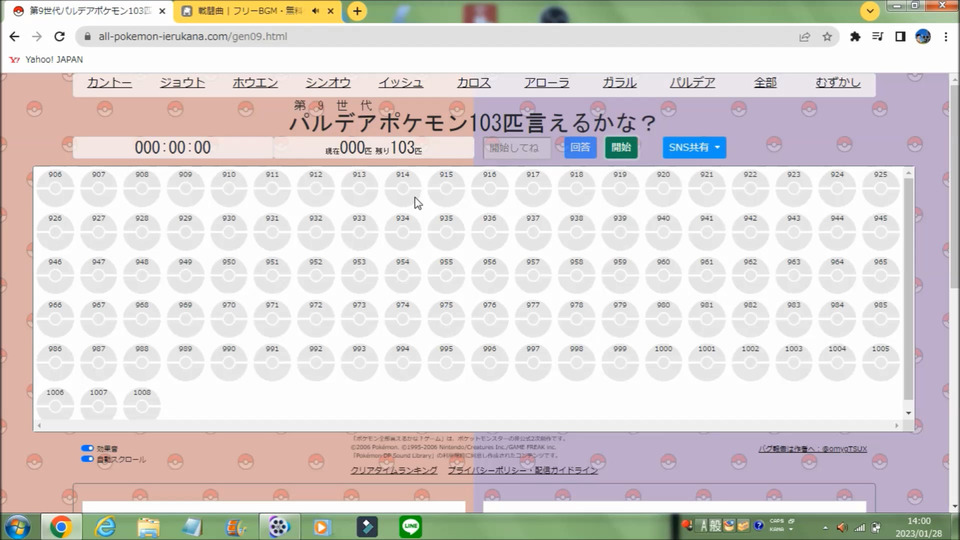Select the ガラル region tab
This screenshot has height=540, width=960.
tap(620, 83)
